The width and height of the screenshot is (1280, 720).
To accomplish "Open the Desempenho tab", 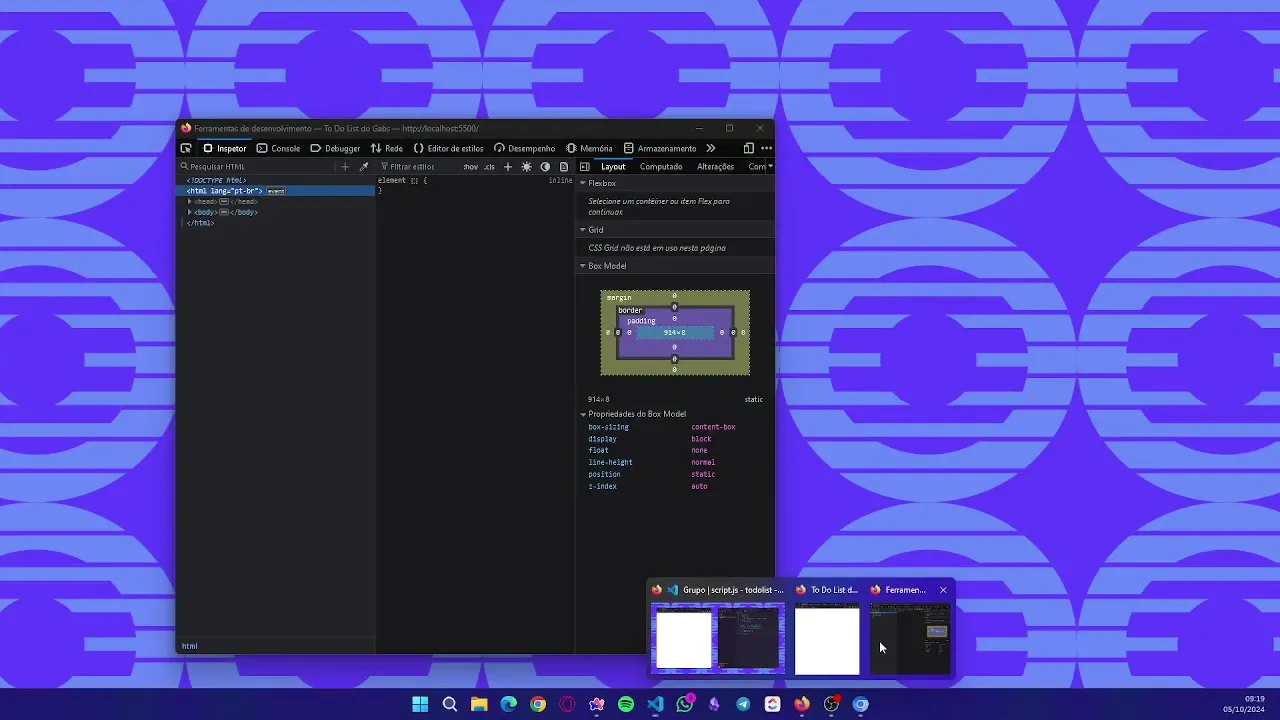I will pyautogui.click(x=524, y=148).
